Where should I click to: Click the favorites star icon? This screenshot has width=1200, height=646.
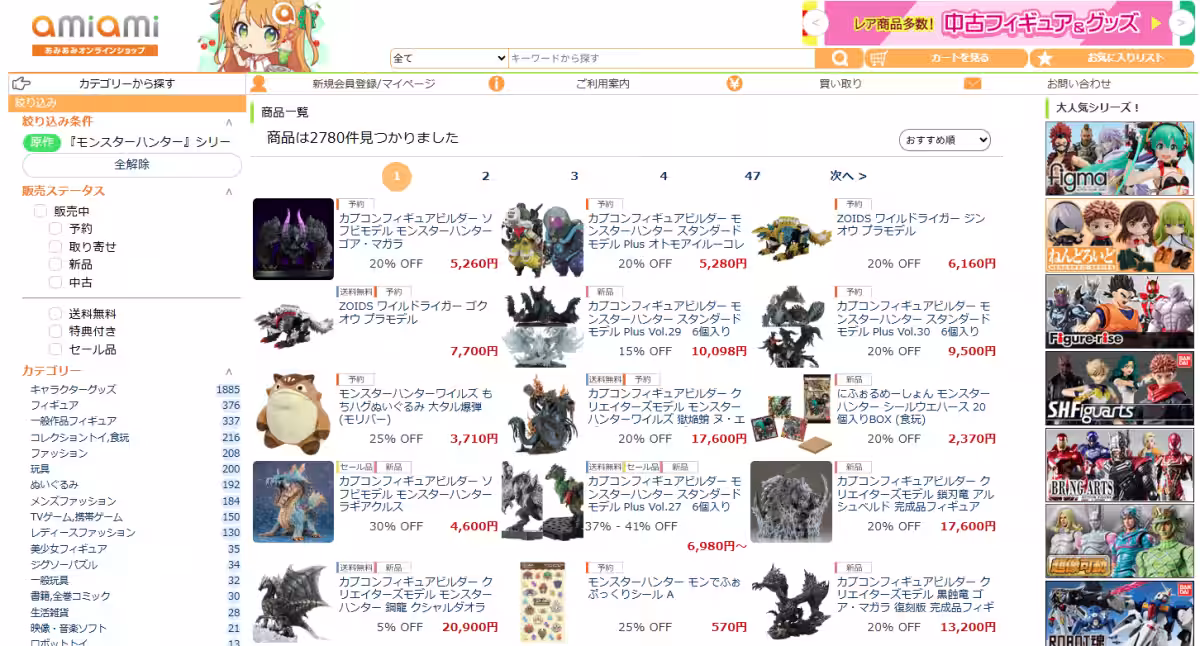(x=1044, y=59)
